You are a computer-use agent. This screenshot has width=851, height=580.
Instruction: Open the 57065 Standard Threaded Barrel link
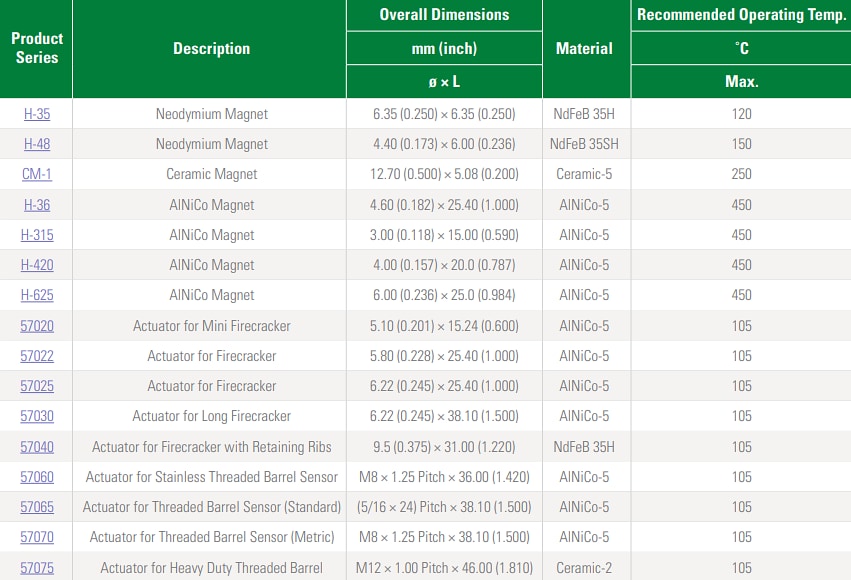click(x=36, y=507)
